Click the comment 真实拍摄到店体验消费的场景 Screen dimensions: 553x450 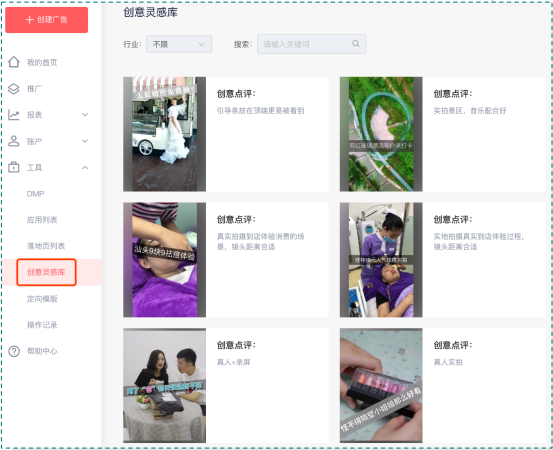pos(260,242)
